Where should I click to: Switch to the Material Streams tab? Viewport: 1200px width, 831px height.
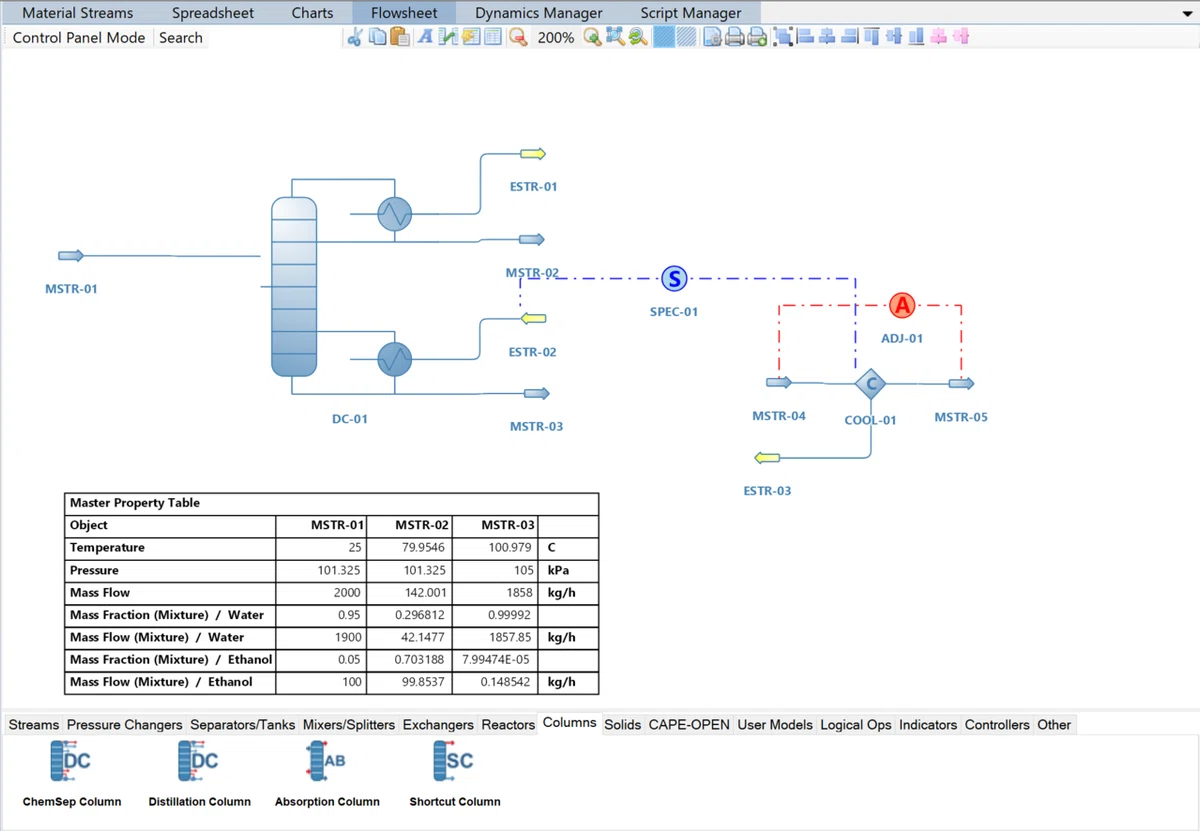pos(78,13)
